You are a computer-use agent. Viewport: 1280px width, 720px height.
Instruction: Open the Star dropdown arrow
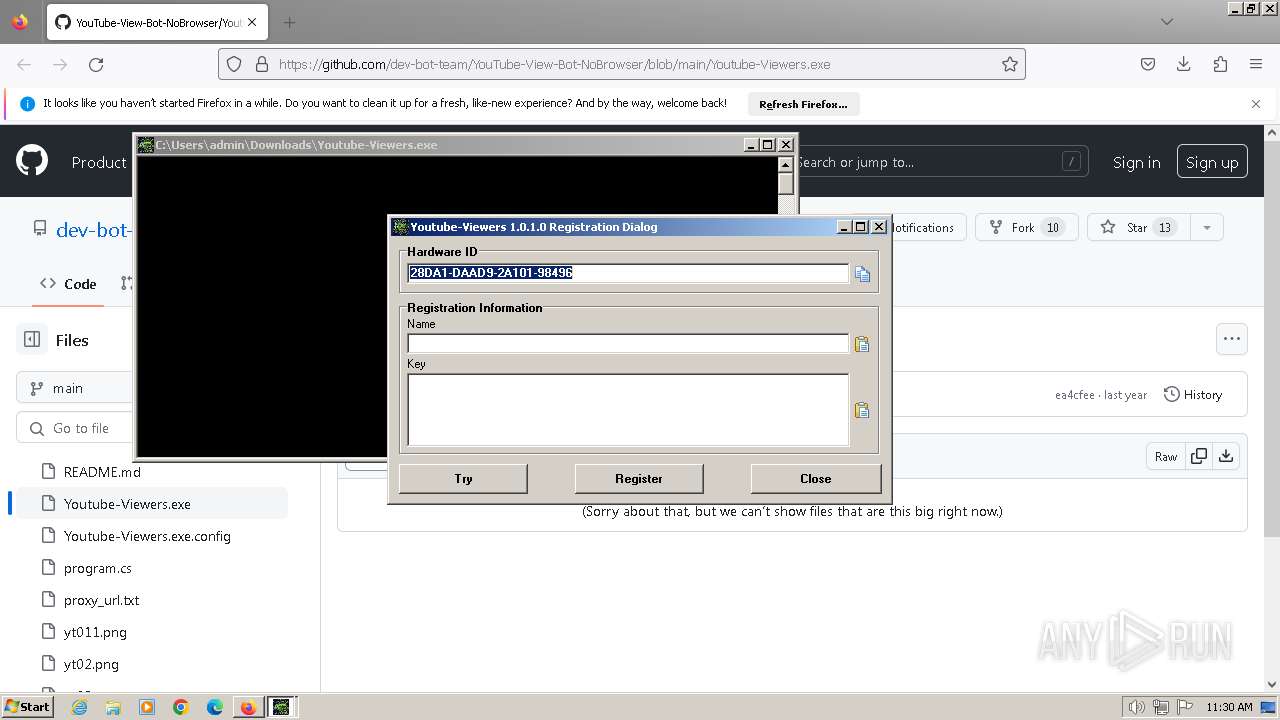point(1206,227)
